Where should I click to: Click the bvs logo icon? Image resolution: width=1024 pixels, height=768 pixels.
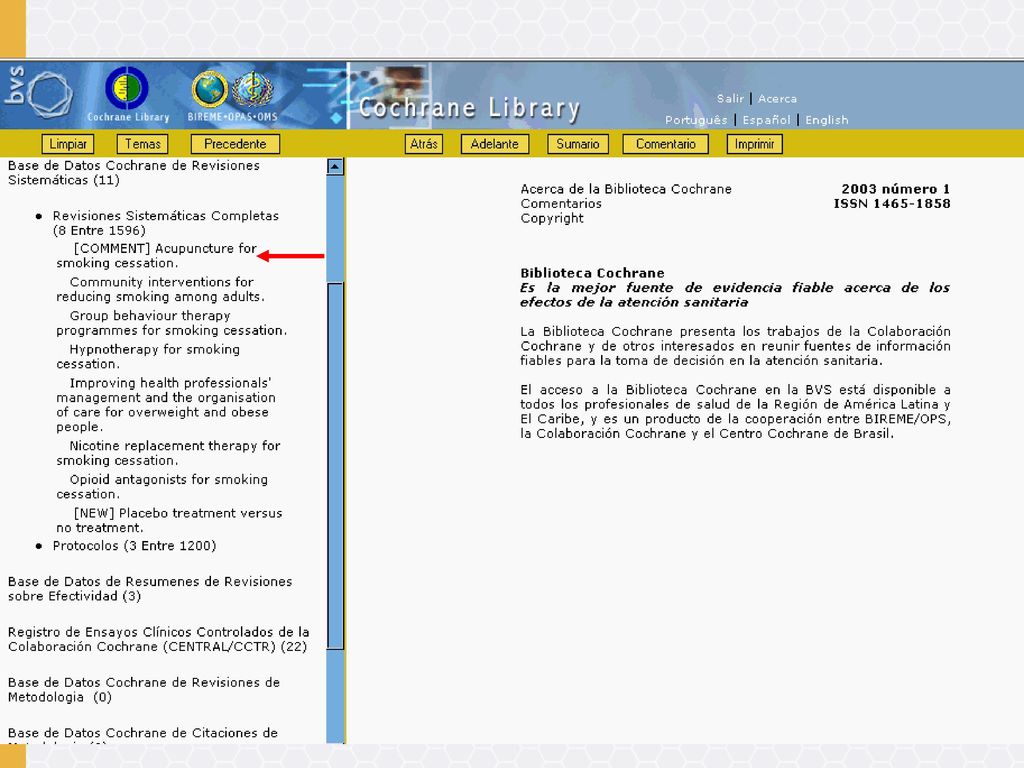[x=38, y=93]
